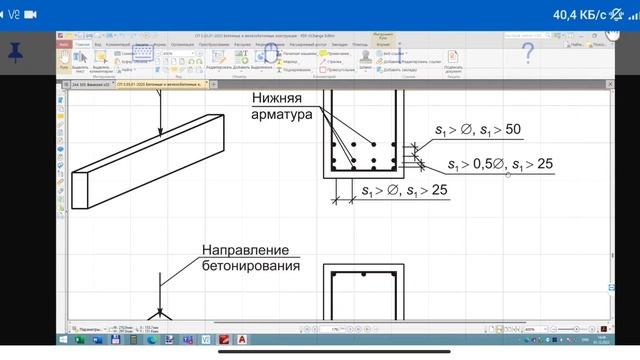
Task: Click the Sign Document icon
Action: pyautogui.click(x=453, y=61)
